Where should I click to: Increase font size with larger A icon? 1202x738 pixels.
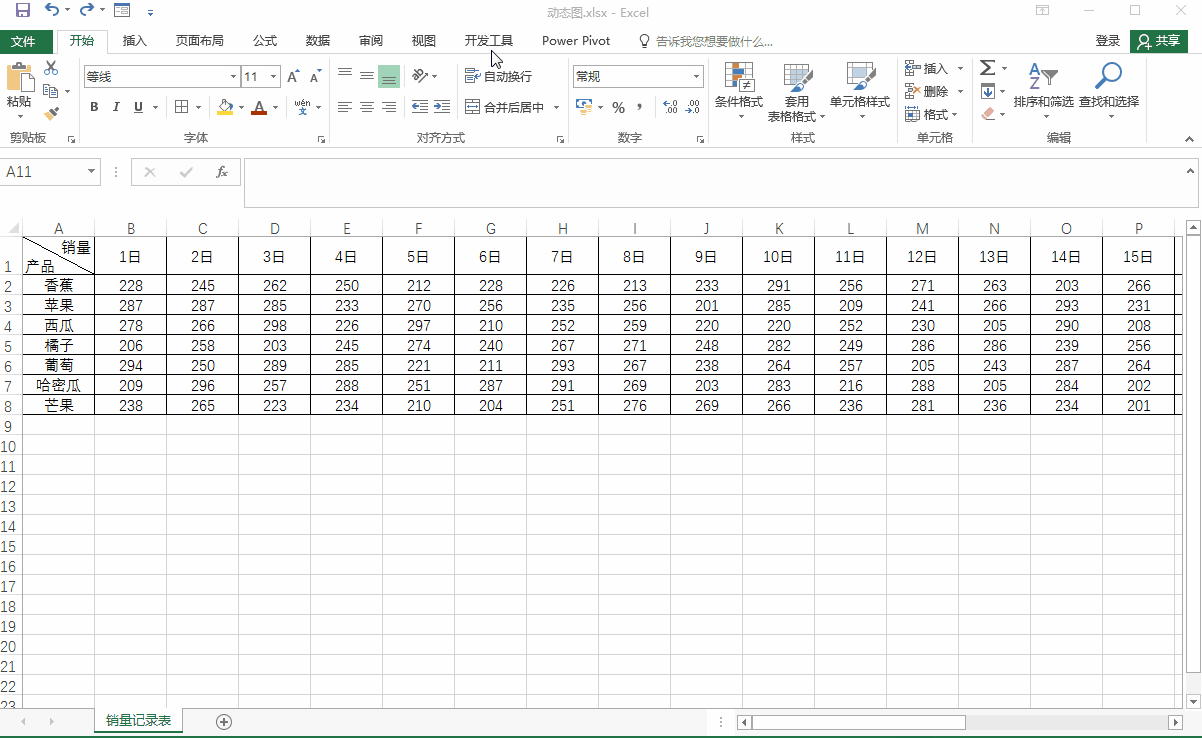click(x=293, y=77)
